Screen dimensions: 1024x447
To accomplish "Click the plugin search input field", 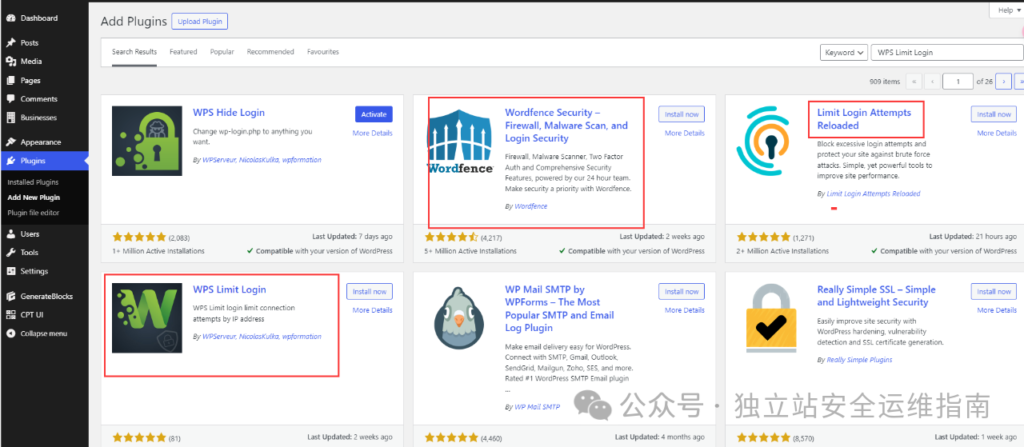I will tap(948, 52).
